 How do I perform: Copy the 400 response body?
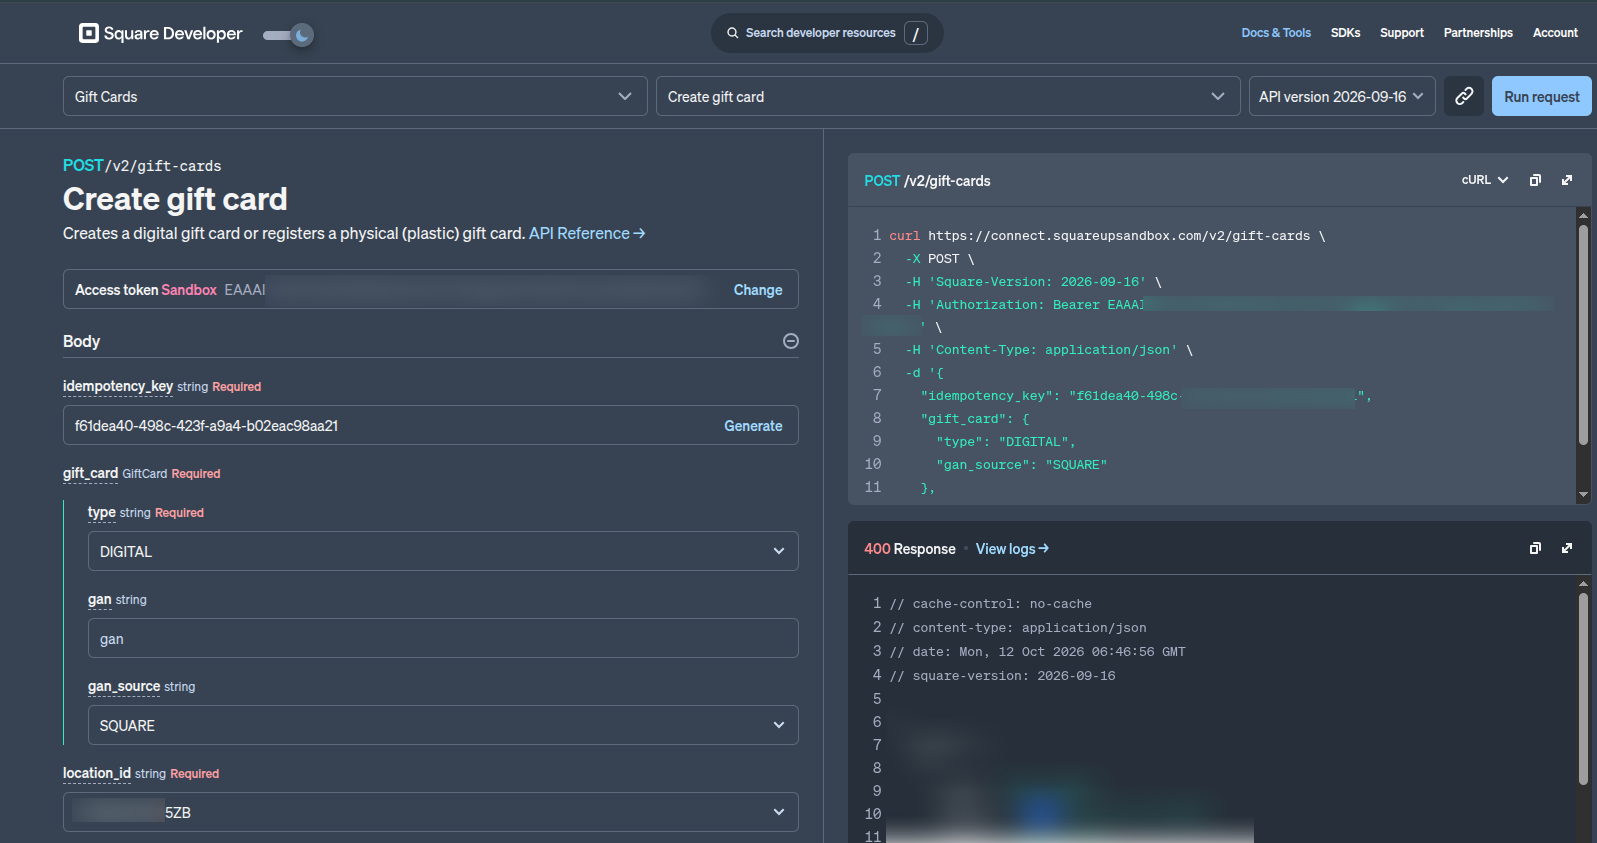pos(1535,548)
